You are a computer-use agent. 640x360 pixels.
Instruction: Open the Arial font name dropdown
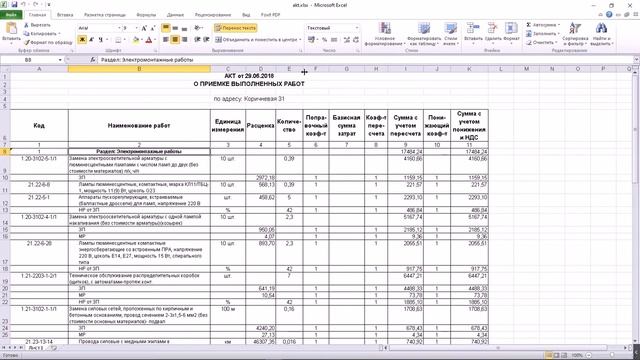pos(119,28)
